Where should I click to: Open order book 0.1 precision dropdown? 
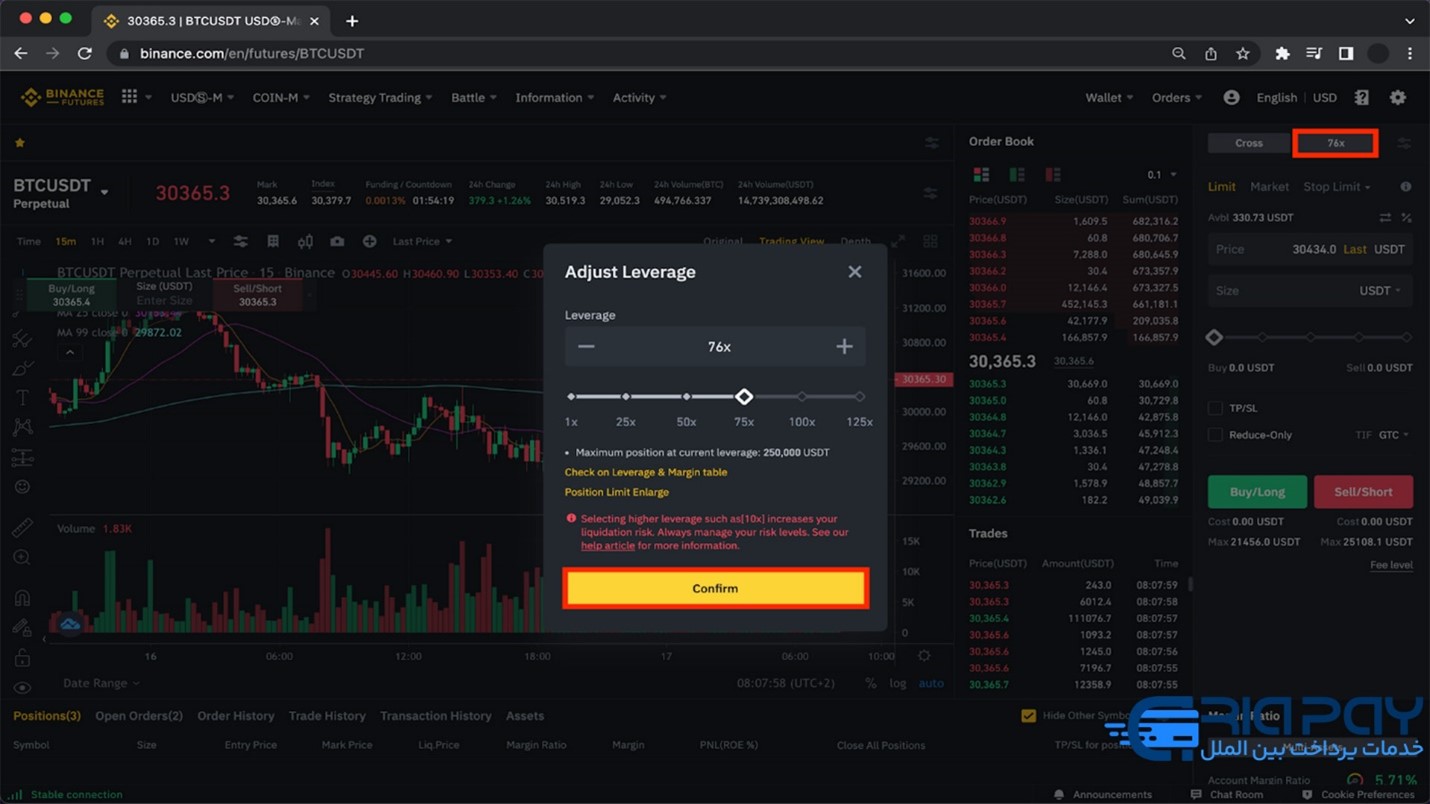(1162, 175)
